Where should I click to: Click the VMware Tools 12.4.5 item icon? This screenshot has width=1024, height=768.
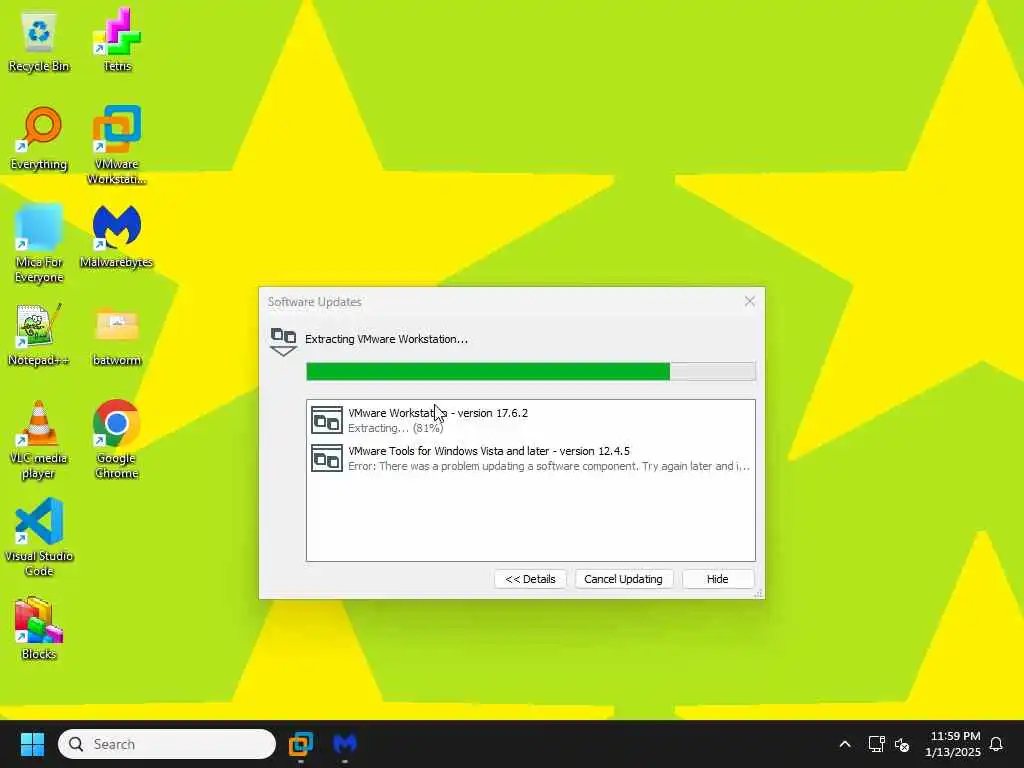point(327,458)
